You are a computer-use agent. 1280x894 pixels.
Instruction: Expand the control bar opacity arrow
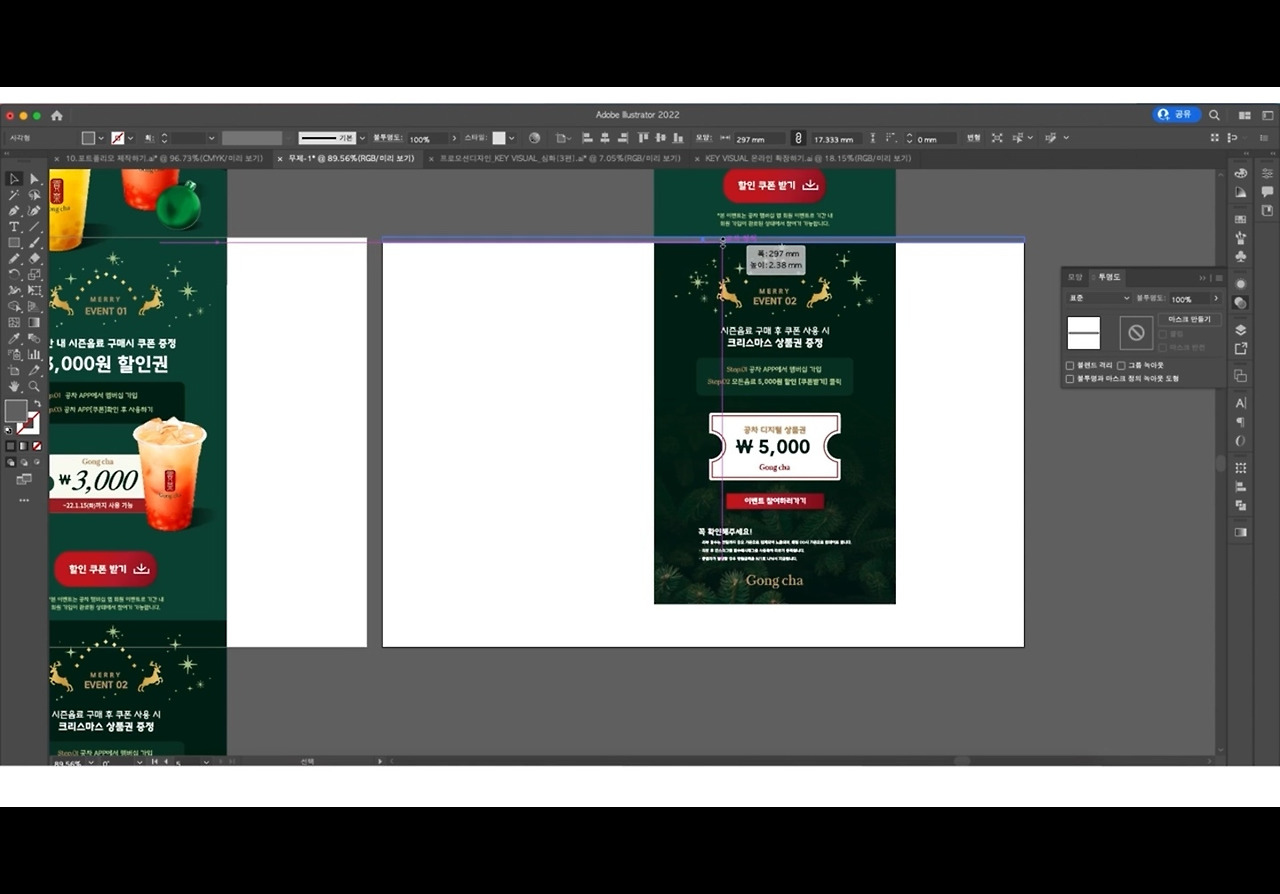click(x=454, y=138)
